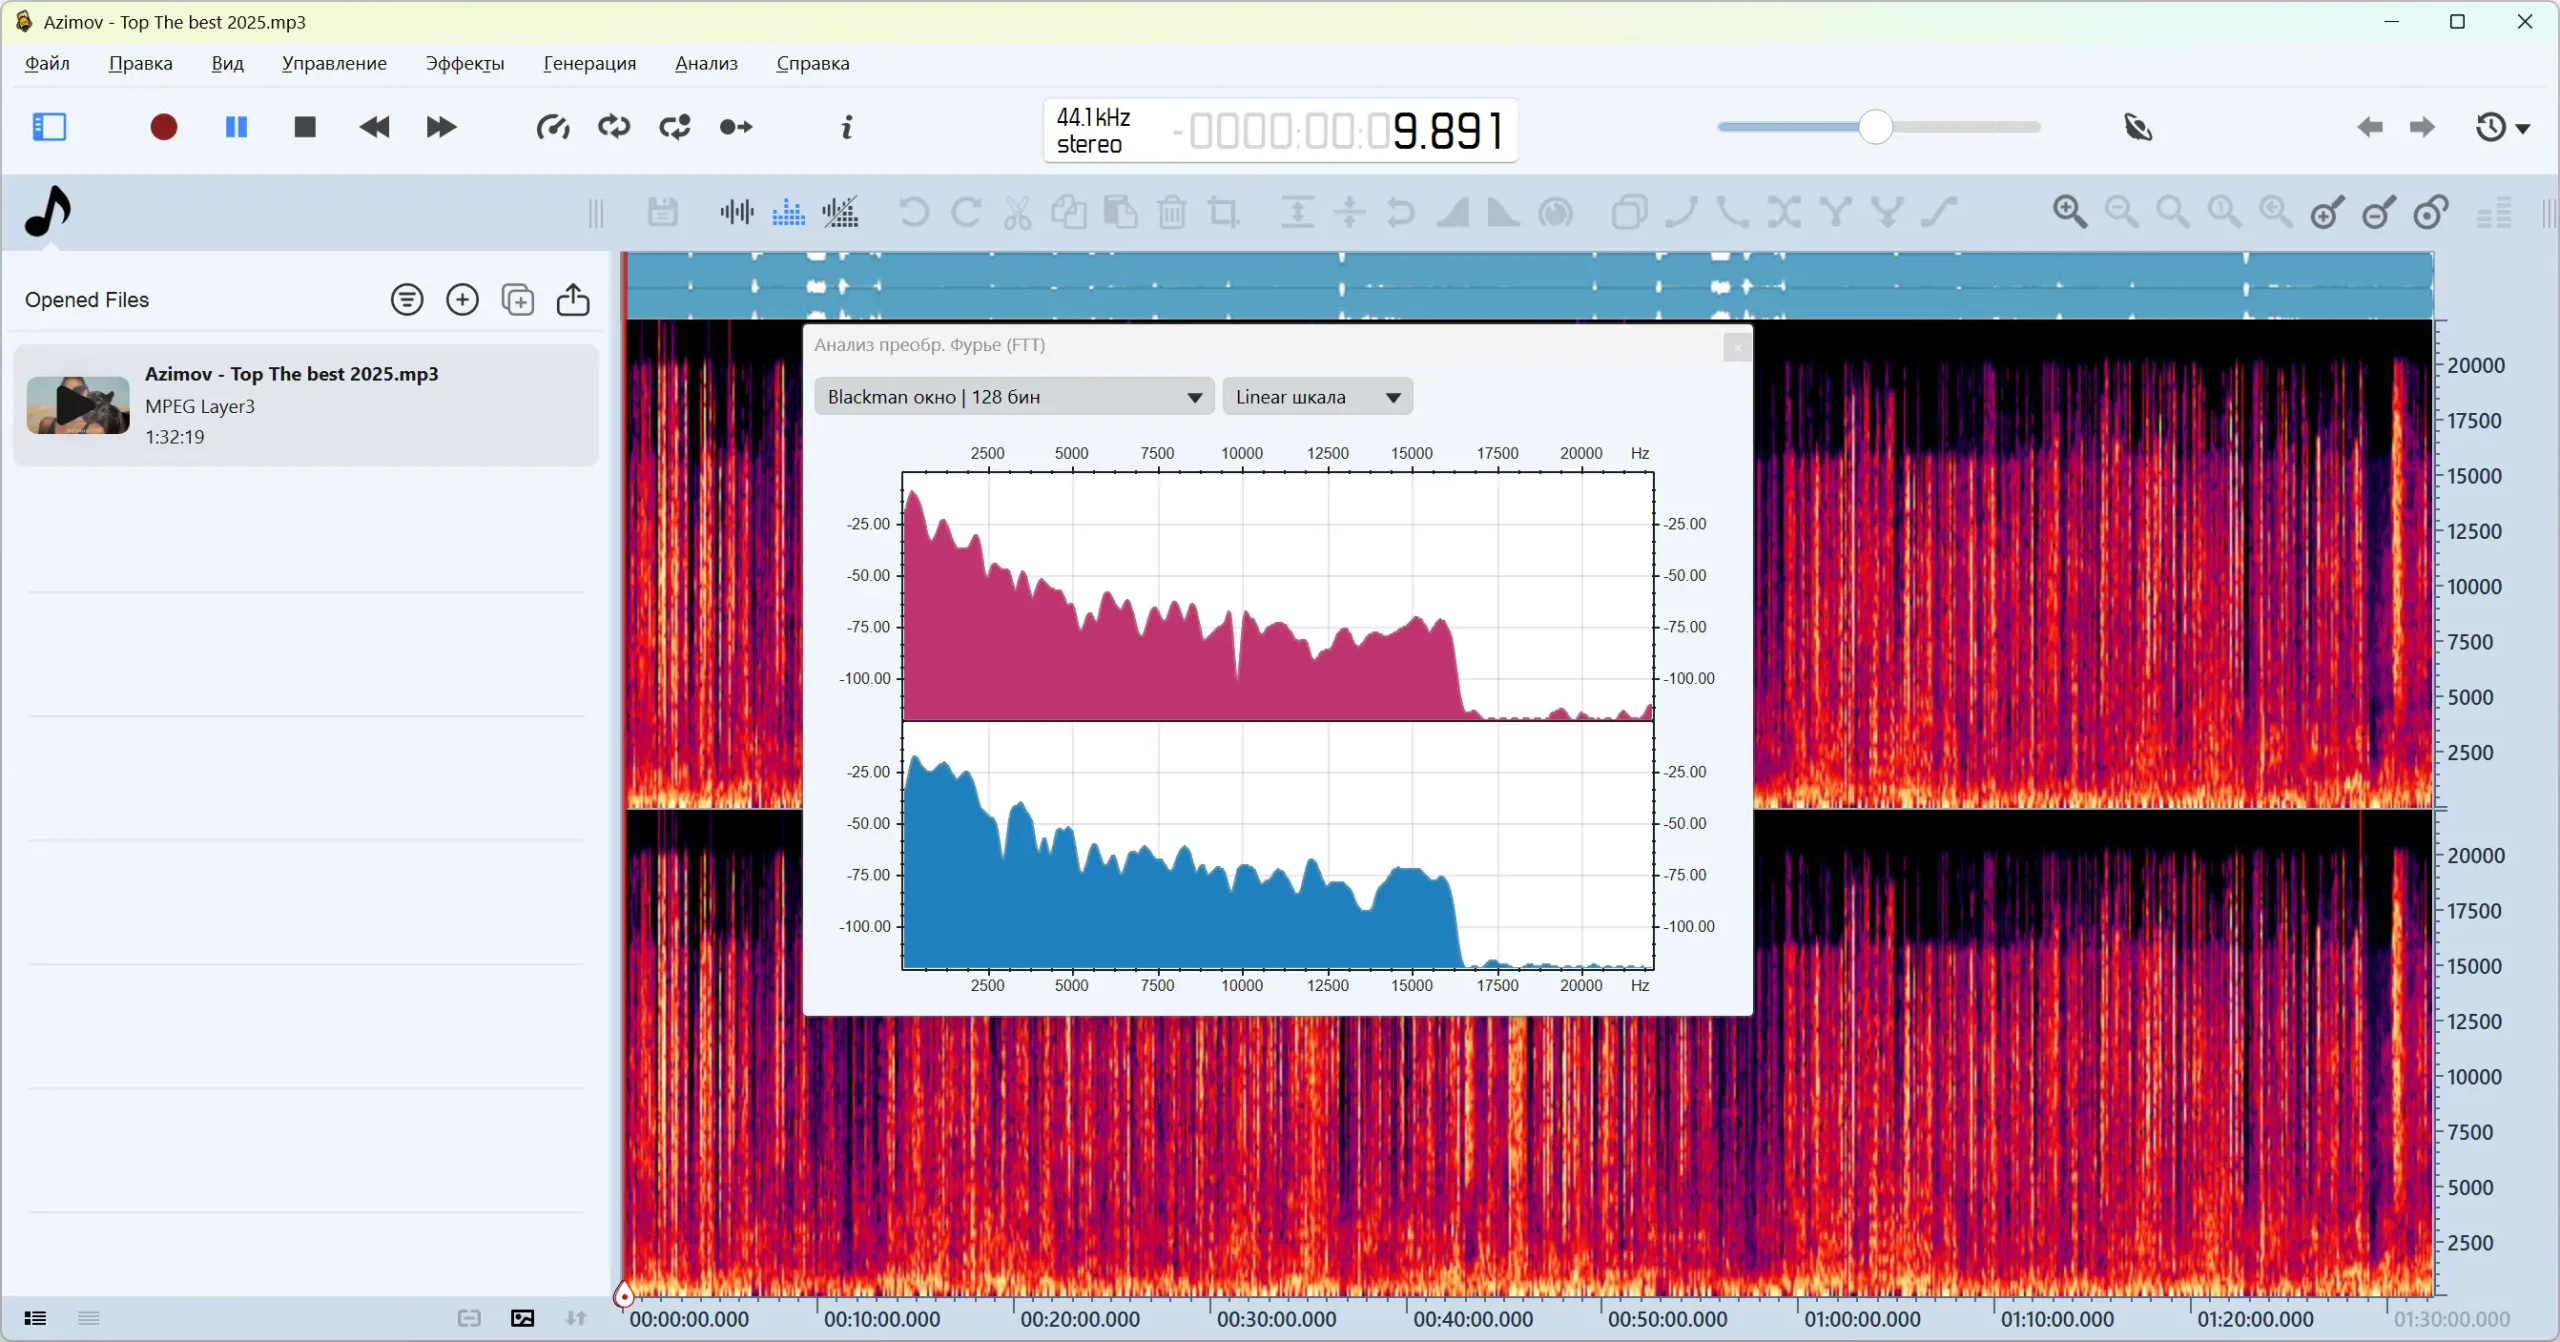
Task: Select the Azimov mp3 file thumbnail
Action: pos(78,405)
